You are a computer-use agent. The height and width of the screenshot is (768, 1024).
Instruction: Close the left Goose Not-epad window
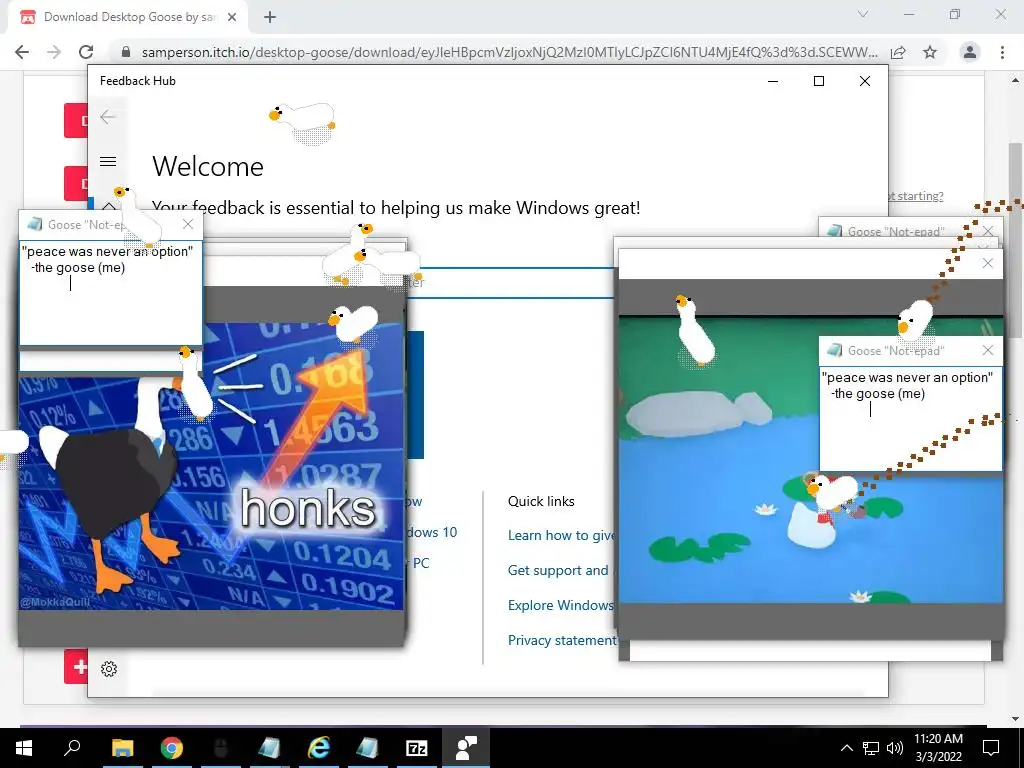188,225
